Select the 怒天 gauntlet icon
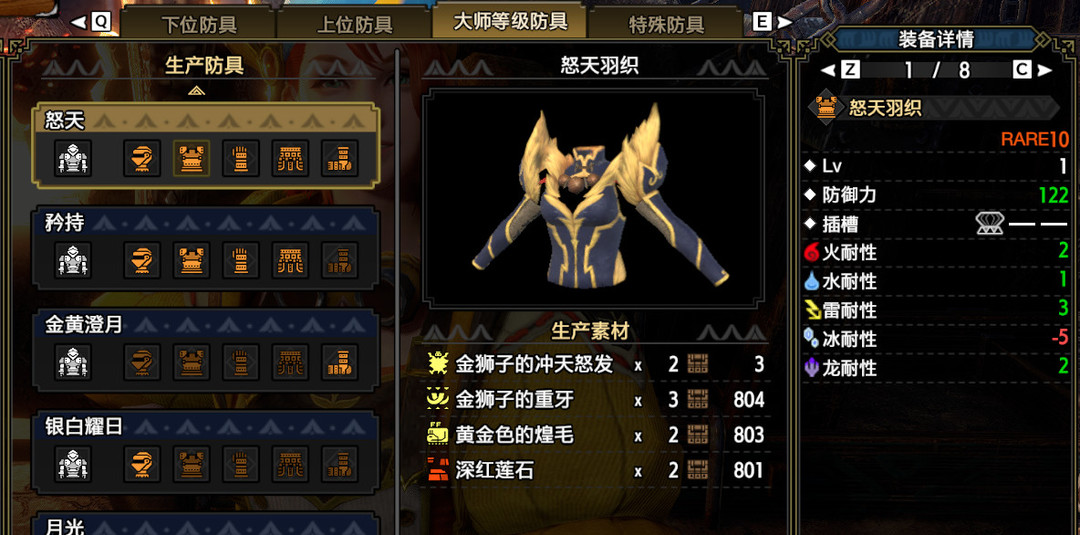The height and width of the screenshot is (535, 1080). [x=241, y=158]
